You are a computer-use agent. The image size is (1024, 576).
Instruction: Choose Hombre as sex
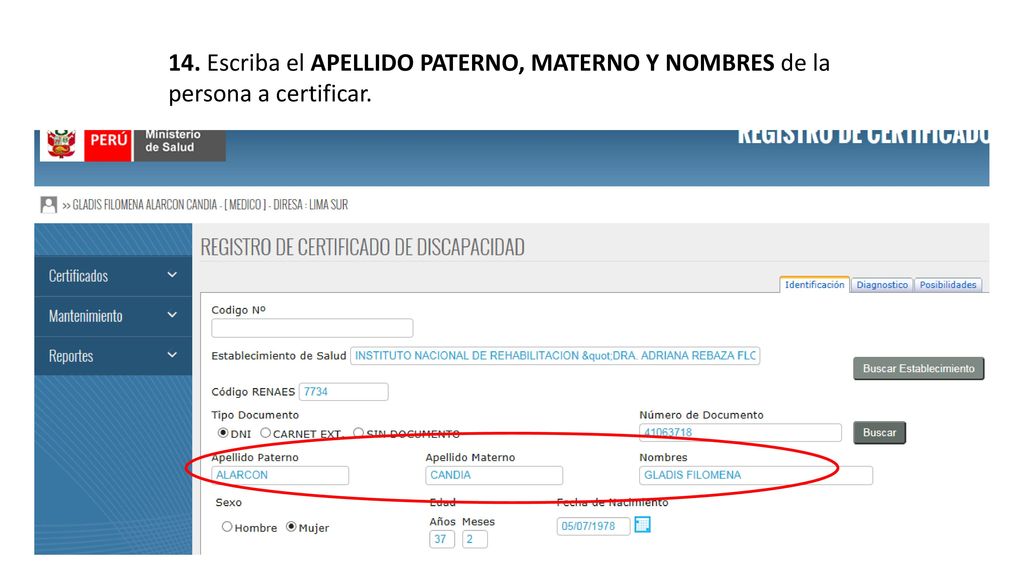pyautogui.click(x=227, y=526)
